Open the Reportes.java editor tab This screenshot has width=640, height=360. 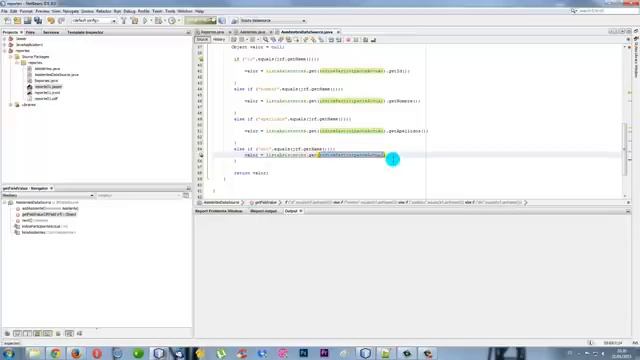point(212,32)
